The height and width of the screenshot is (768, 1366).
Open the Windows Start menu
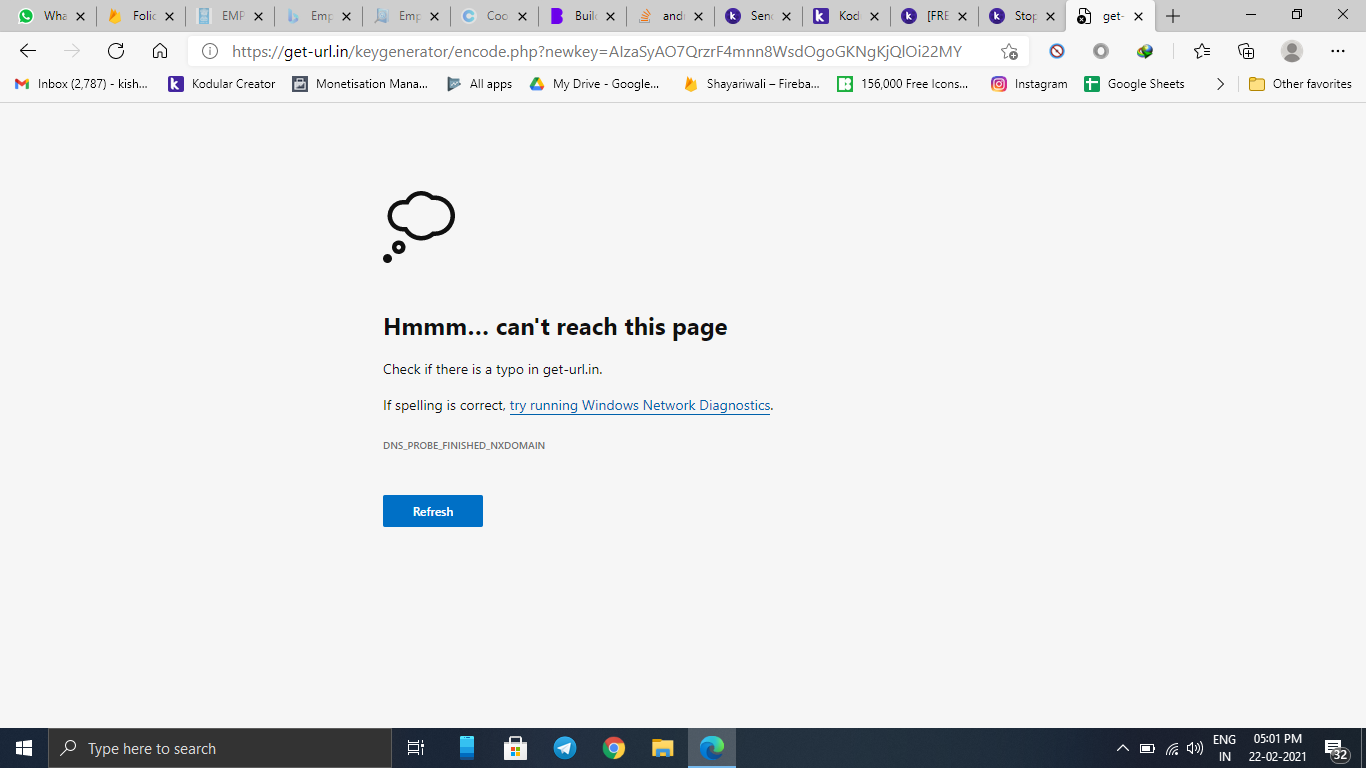tap(24, 748)
